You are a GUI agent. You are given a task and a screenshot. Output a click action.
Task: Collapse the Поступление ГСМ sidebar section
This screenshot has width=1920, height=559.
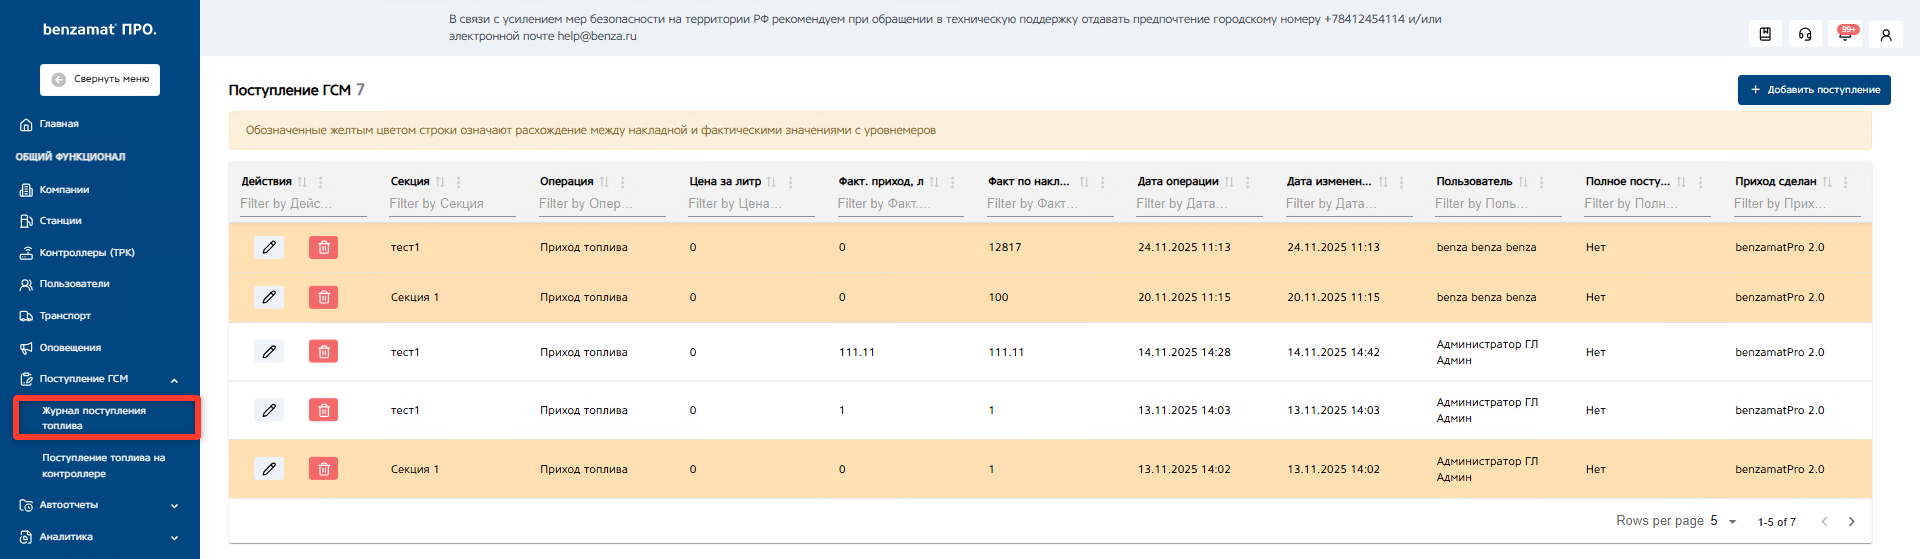pos(174,380)
